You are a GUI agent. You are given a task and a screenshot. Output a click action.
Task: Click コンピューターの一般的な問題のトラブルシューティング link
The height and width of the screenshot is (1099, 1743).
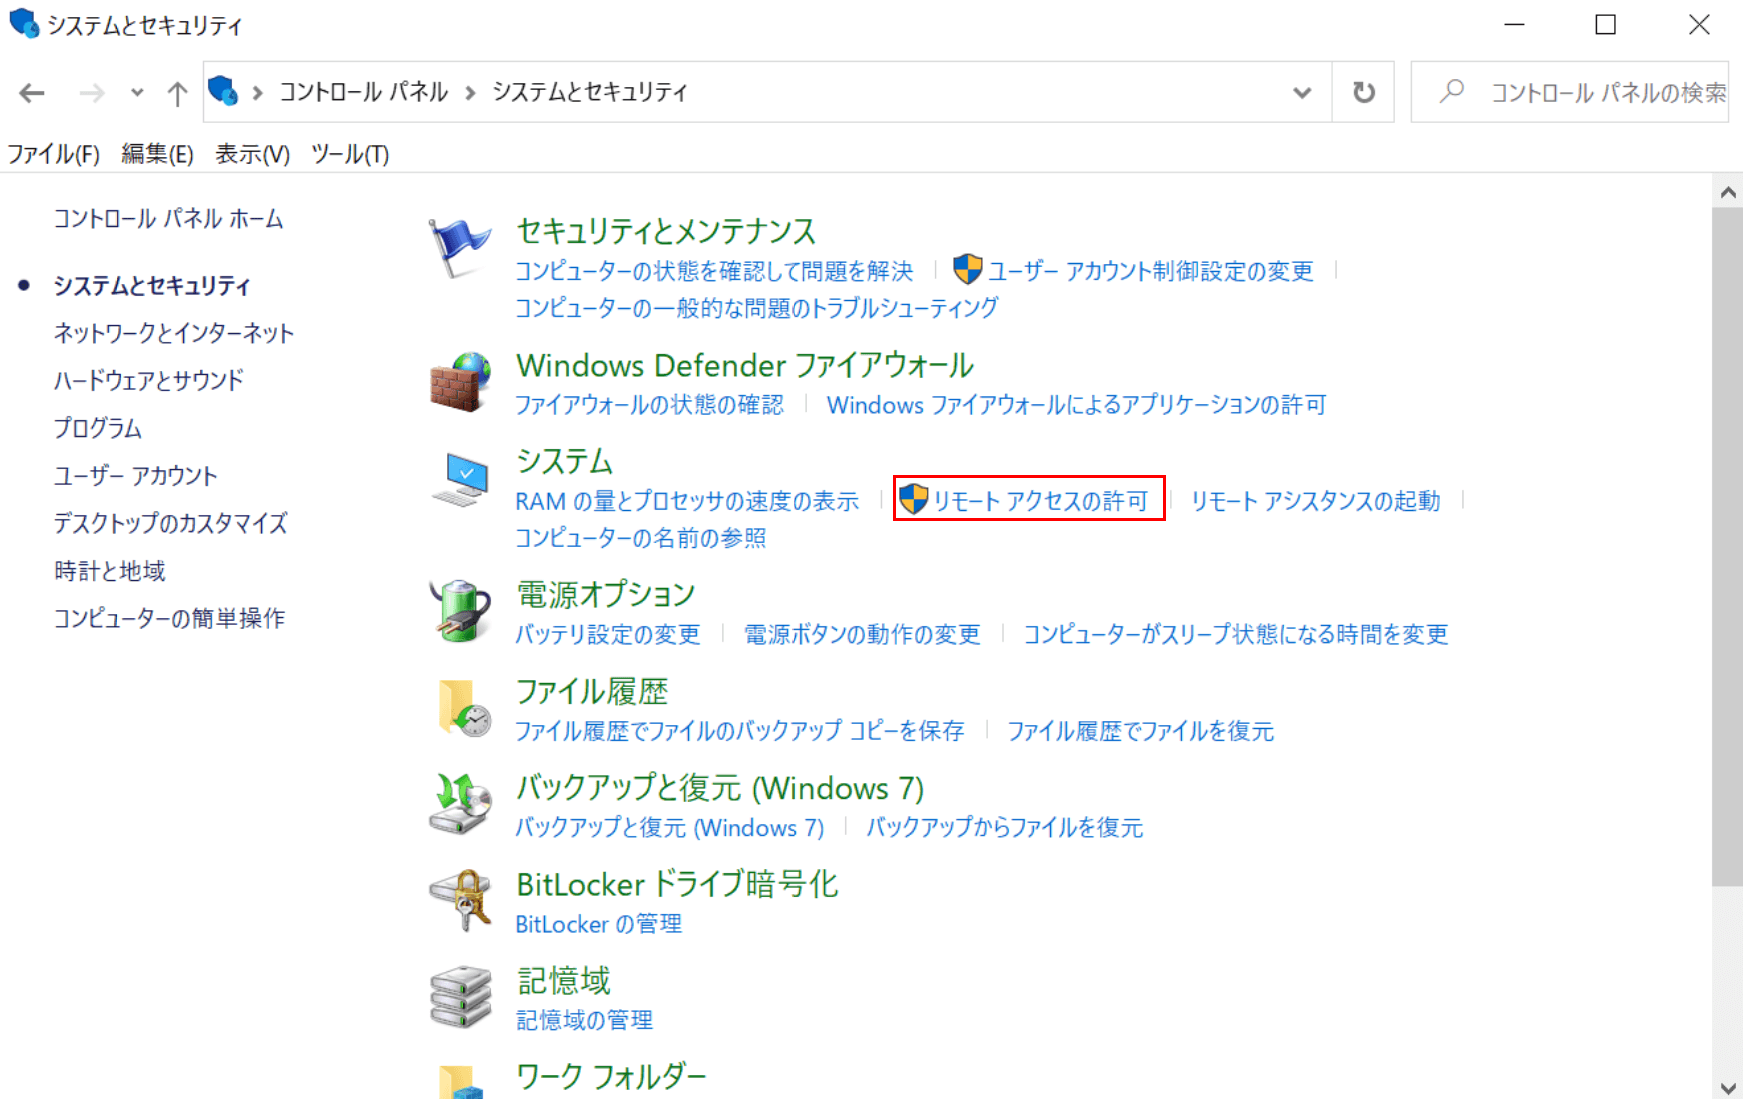point(757,308)
